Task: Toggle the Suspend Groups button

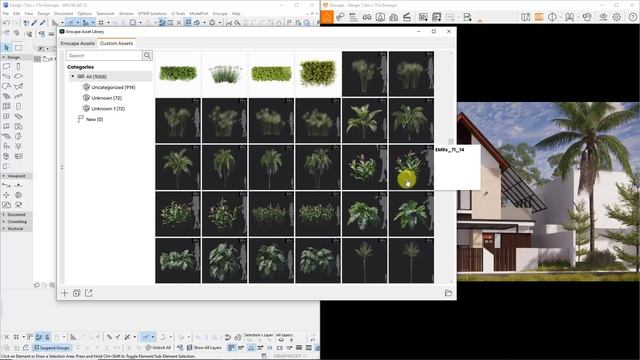Action: [52, 348]
